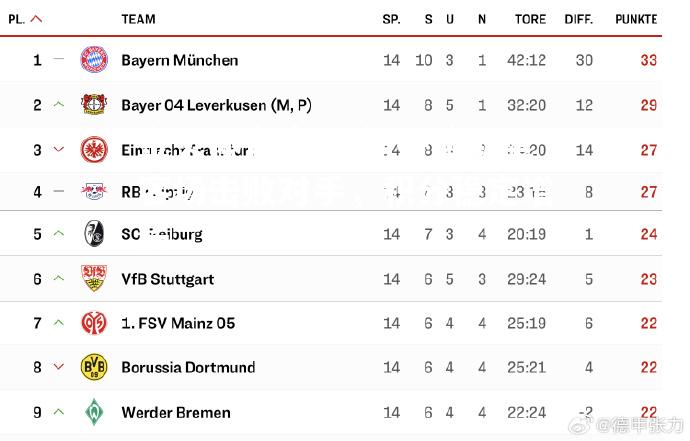Select the SP. column header
The width and height of the screenshot is (690, 441).
[391, 19]
